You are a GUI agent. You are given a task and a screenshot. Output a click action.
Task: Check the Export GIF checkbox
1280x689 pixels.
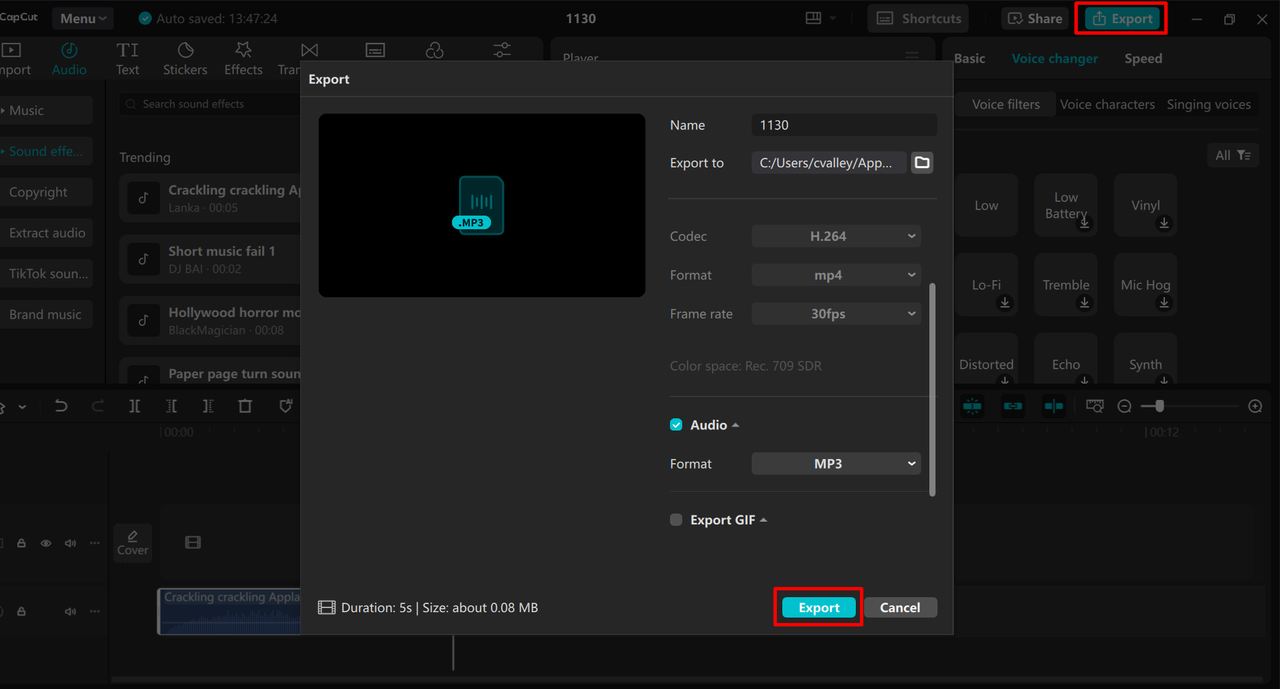tap(676, 520)
